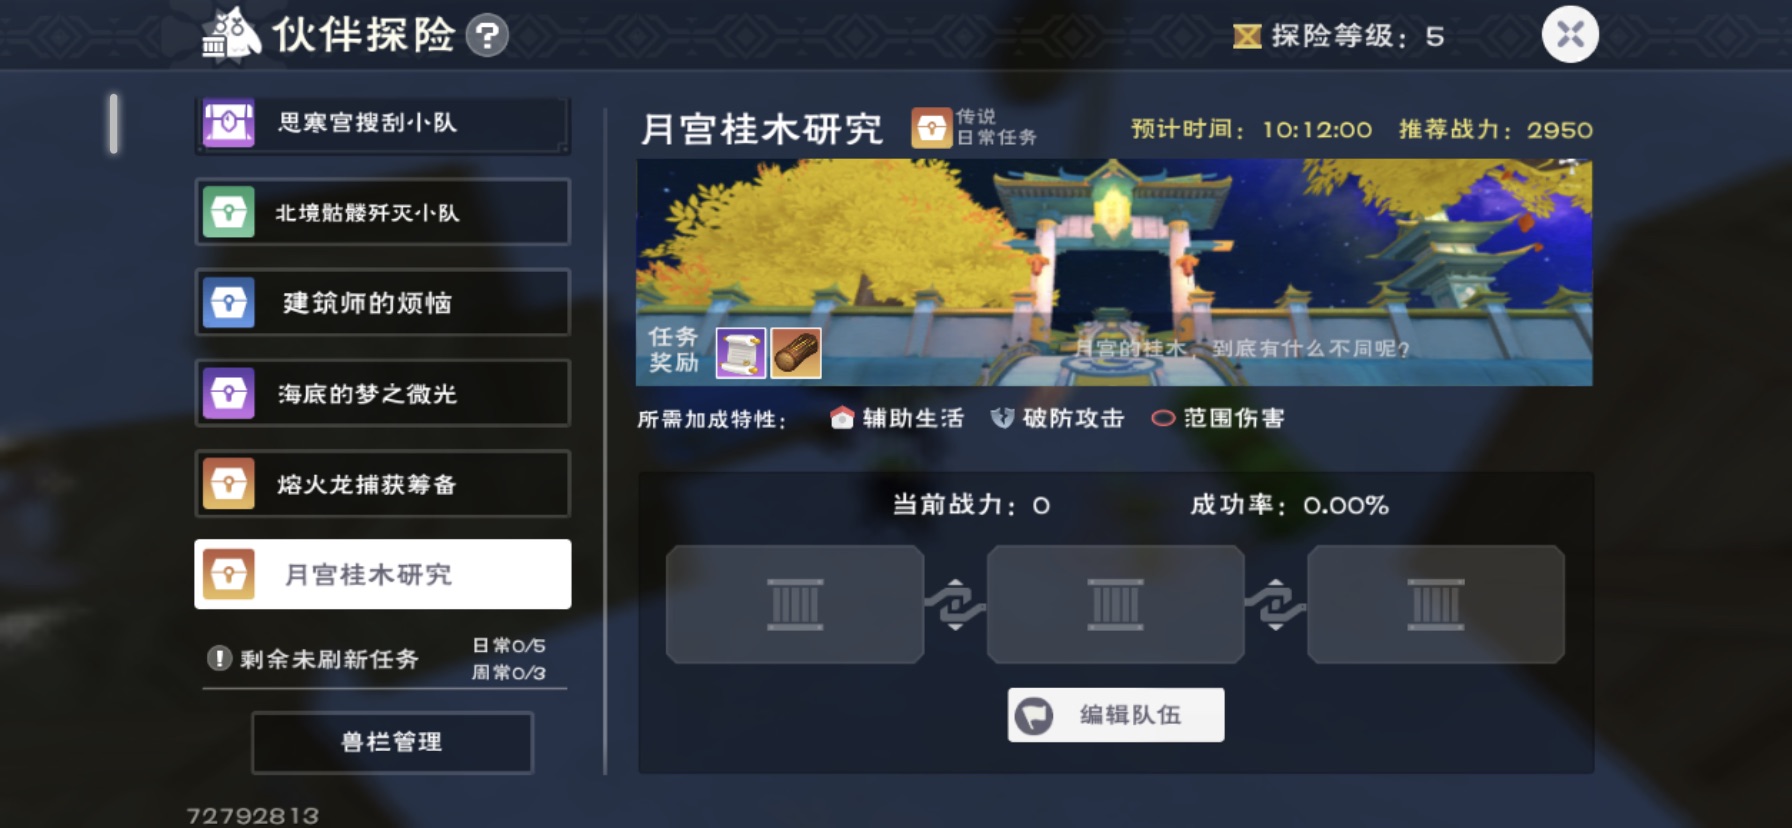
Task: Click the 编辑队伍 button
Action: [x=1115, y=715]
